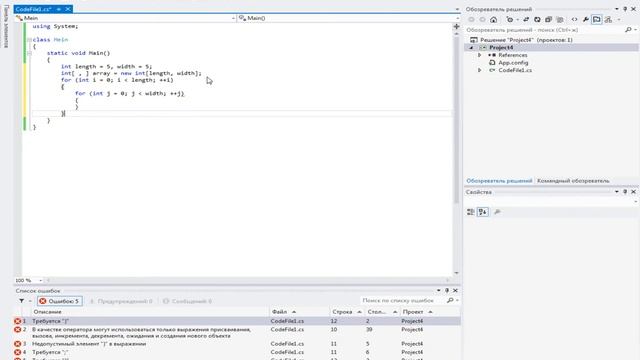Click the sync with active document icon
Image resolution: width=640 pixels, height=360 pixels.
(x=526, y=19)
